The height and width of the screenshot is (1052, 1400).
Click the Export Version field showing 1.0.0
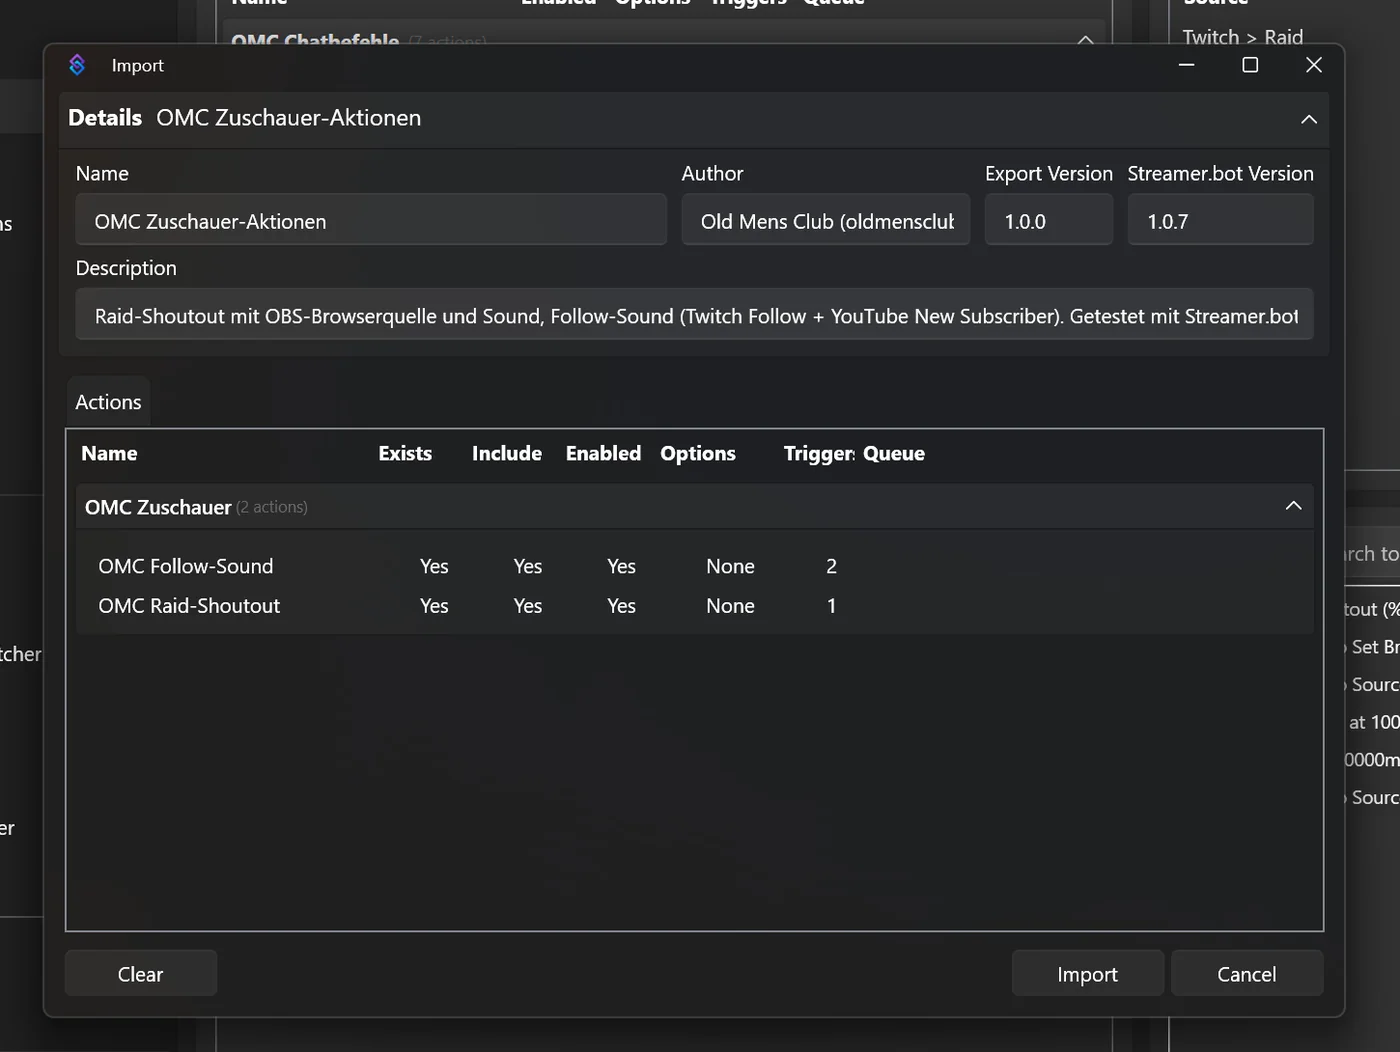1049,221
